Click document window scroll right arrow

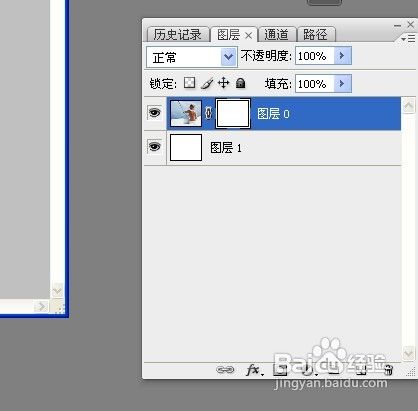[42, 306]
